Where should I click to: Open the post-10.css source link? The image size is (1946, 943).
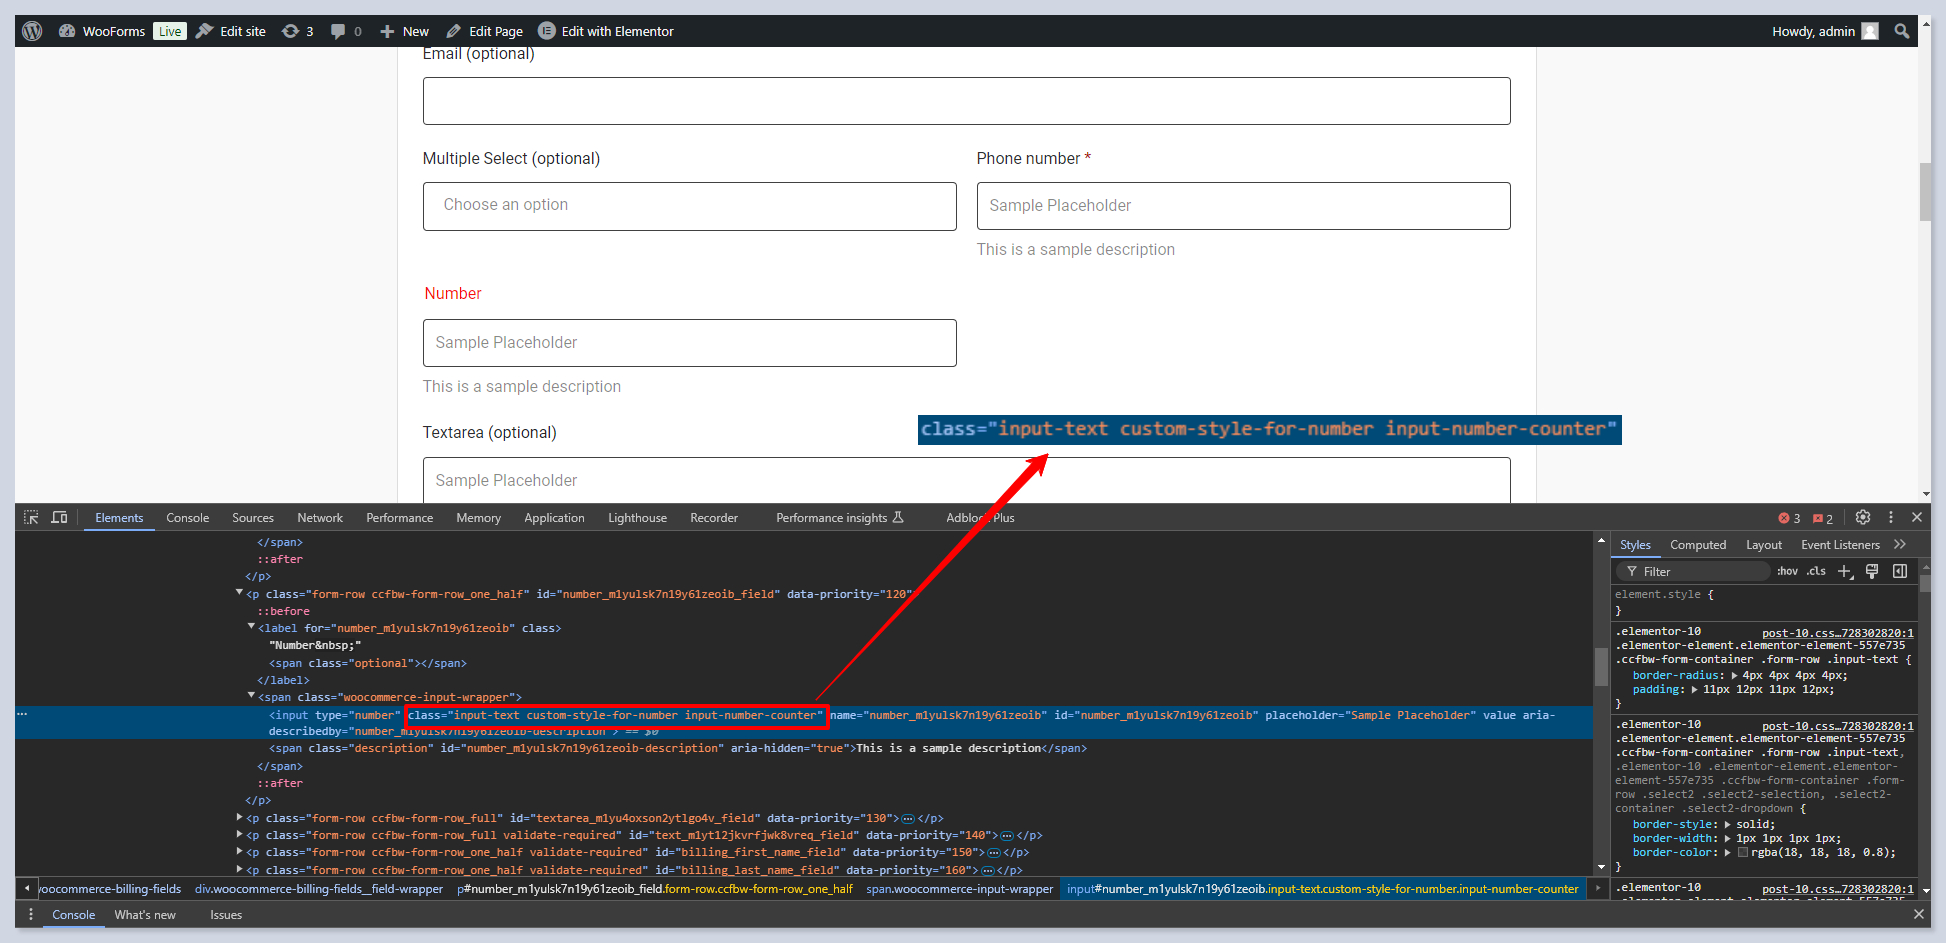(x=1837, y=632)
